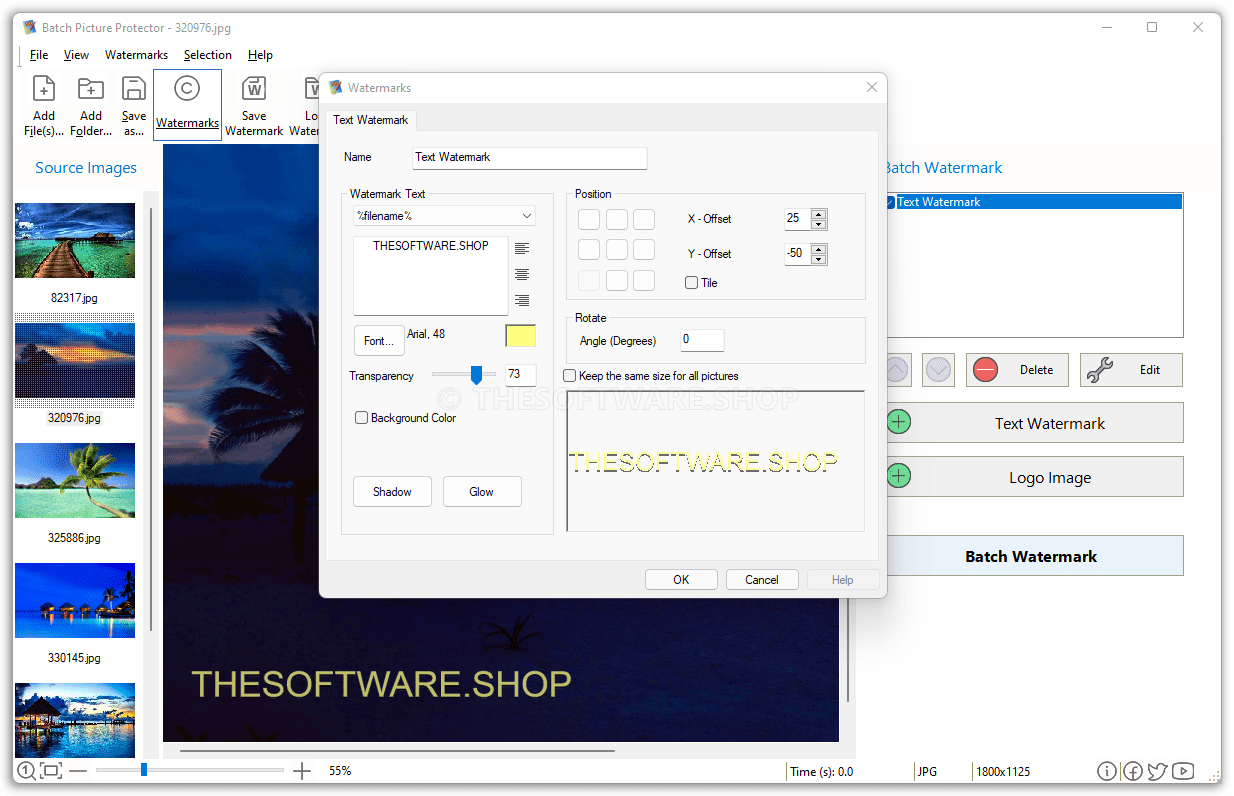1234x796 pixels.
Task: Check Keep the same size for all pictures
Action: pos(570,376)
